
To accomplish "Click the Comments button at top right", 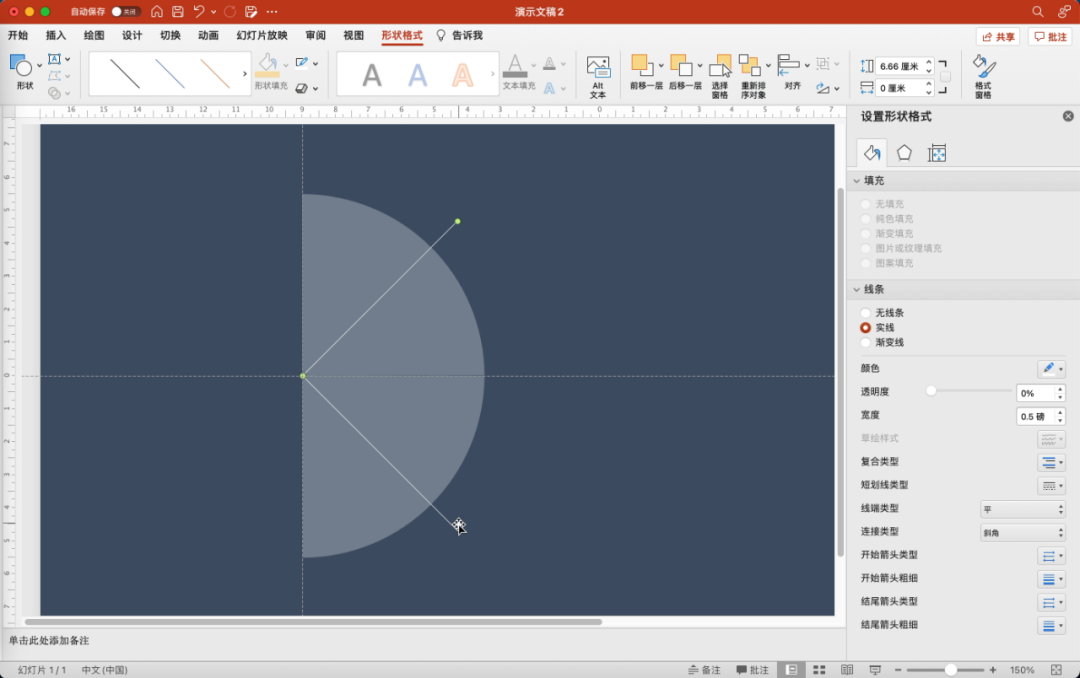I will (1050, 37).
